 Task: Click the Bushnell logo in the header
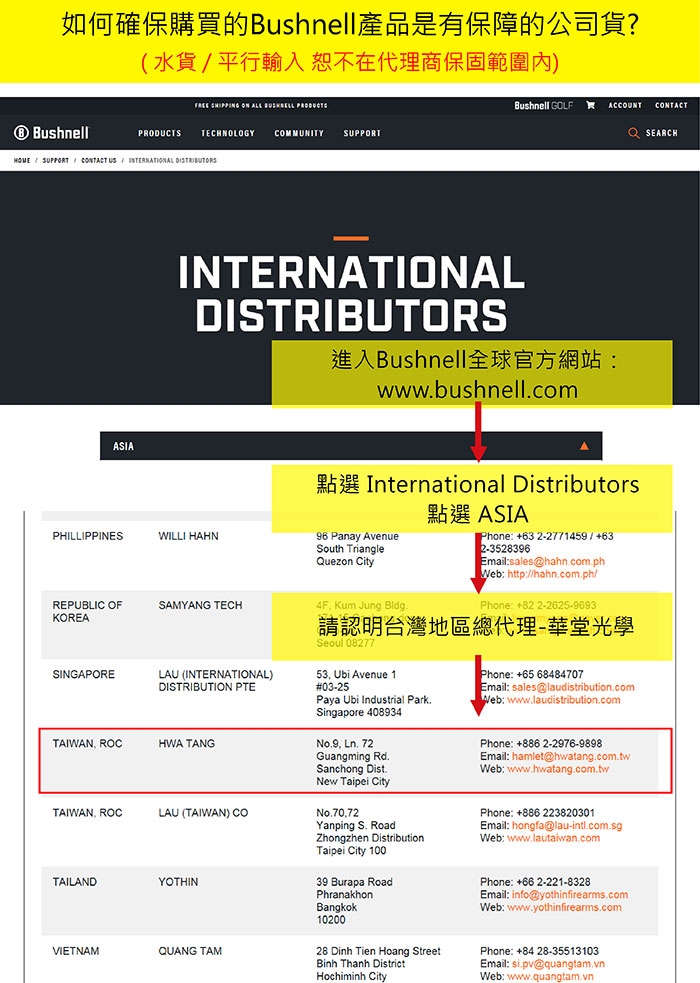click(51, 133)
